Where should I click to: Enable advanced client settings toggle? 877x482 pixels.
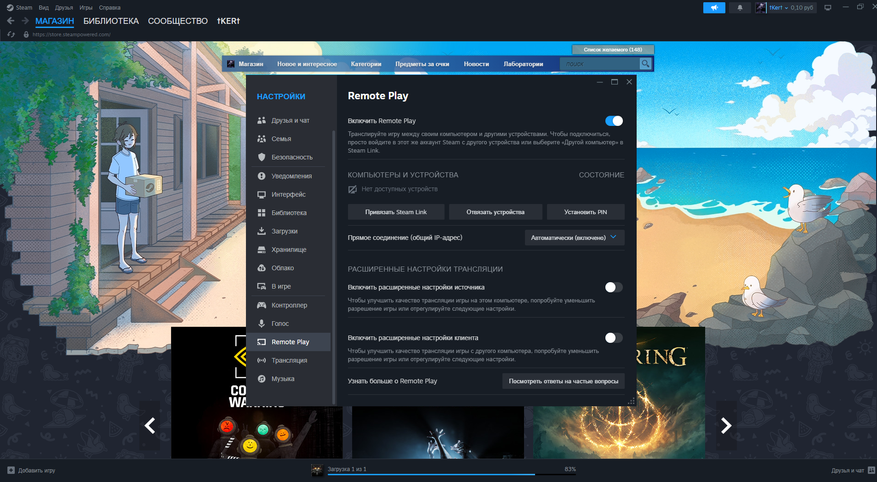[614, 338]
